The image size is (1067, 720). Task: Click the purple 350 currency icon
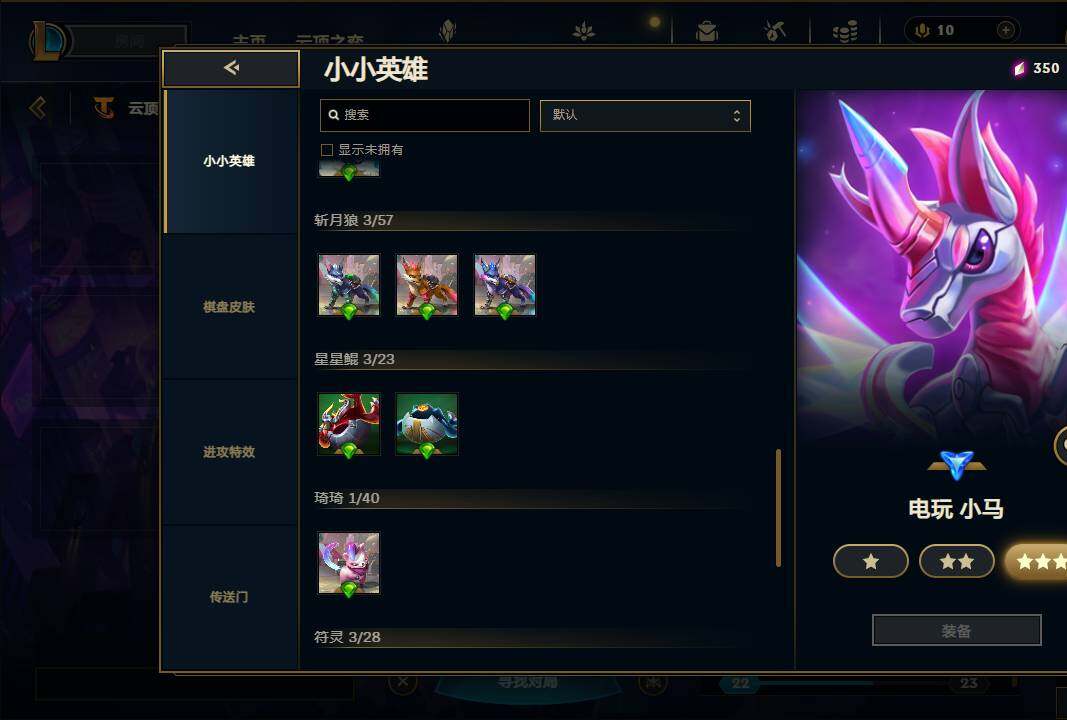(x=1019, y=68)
